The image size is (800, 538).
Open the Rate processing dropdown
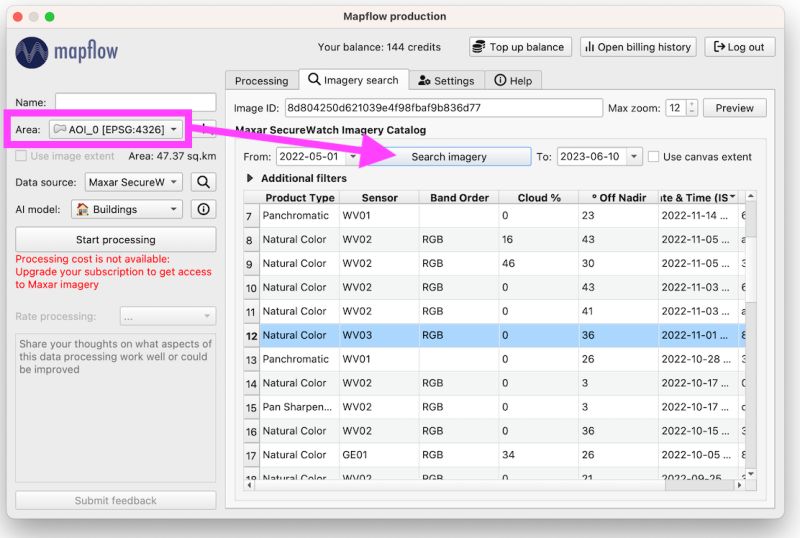[168, 316]
